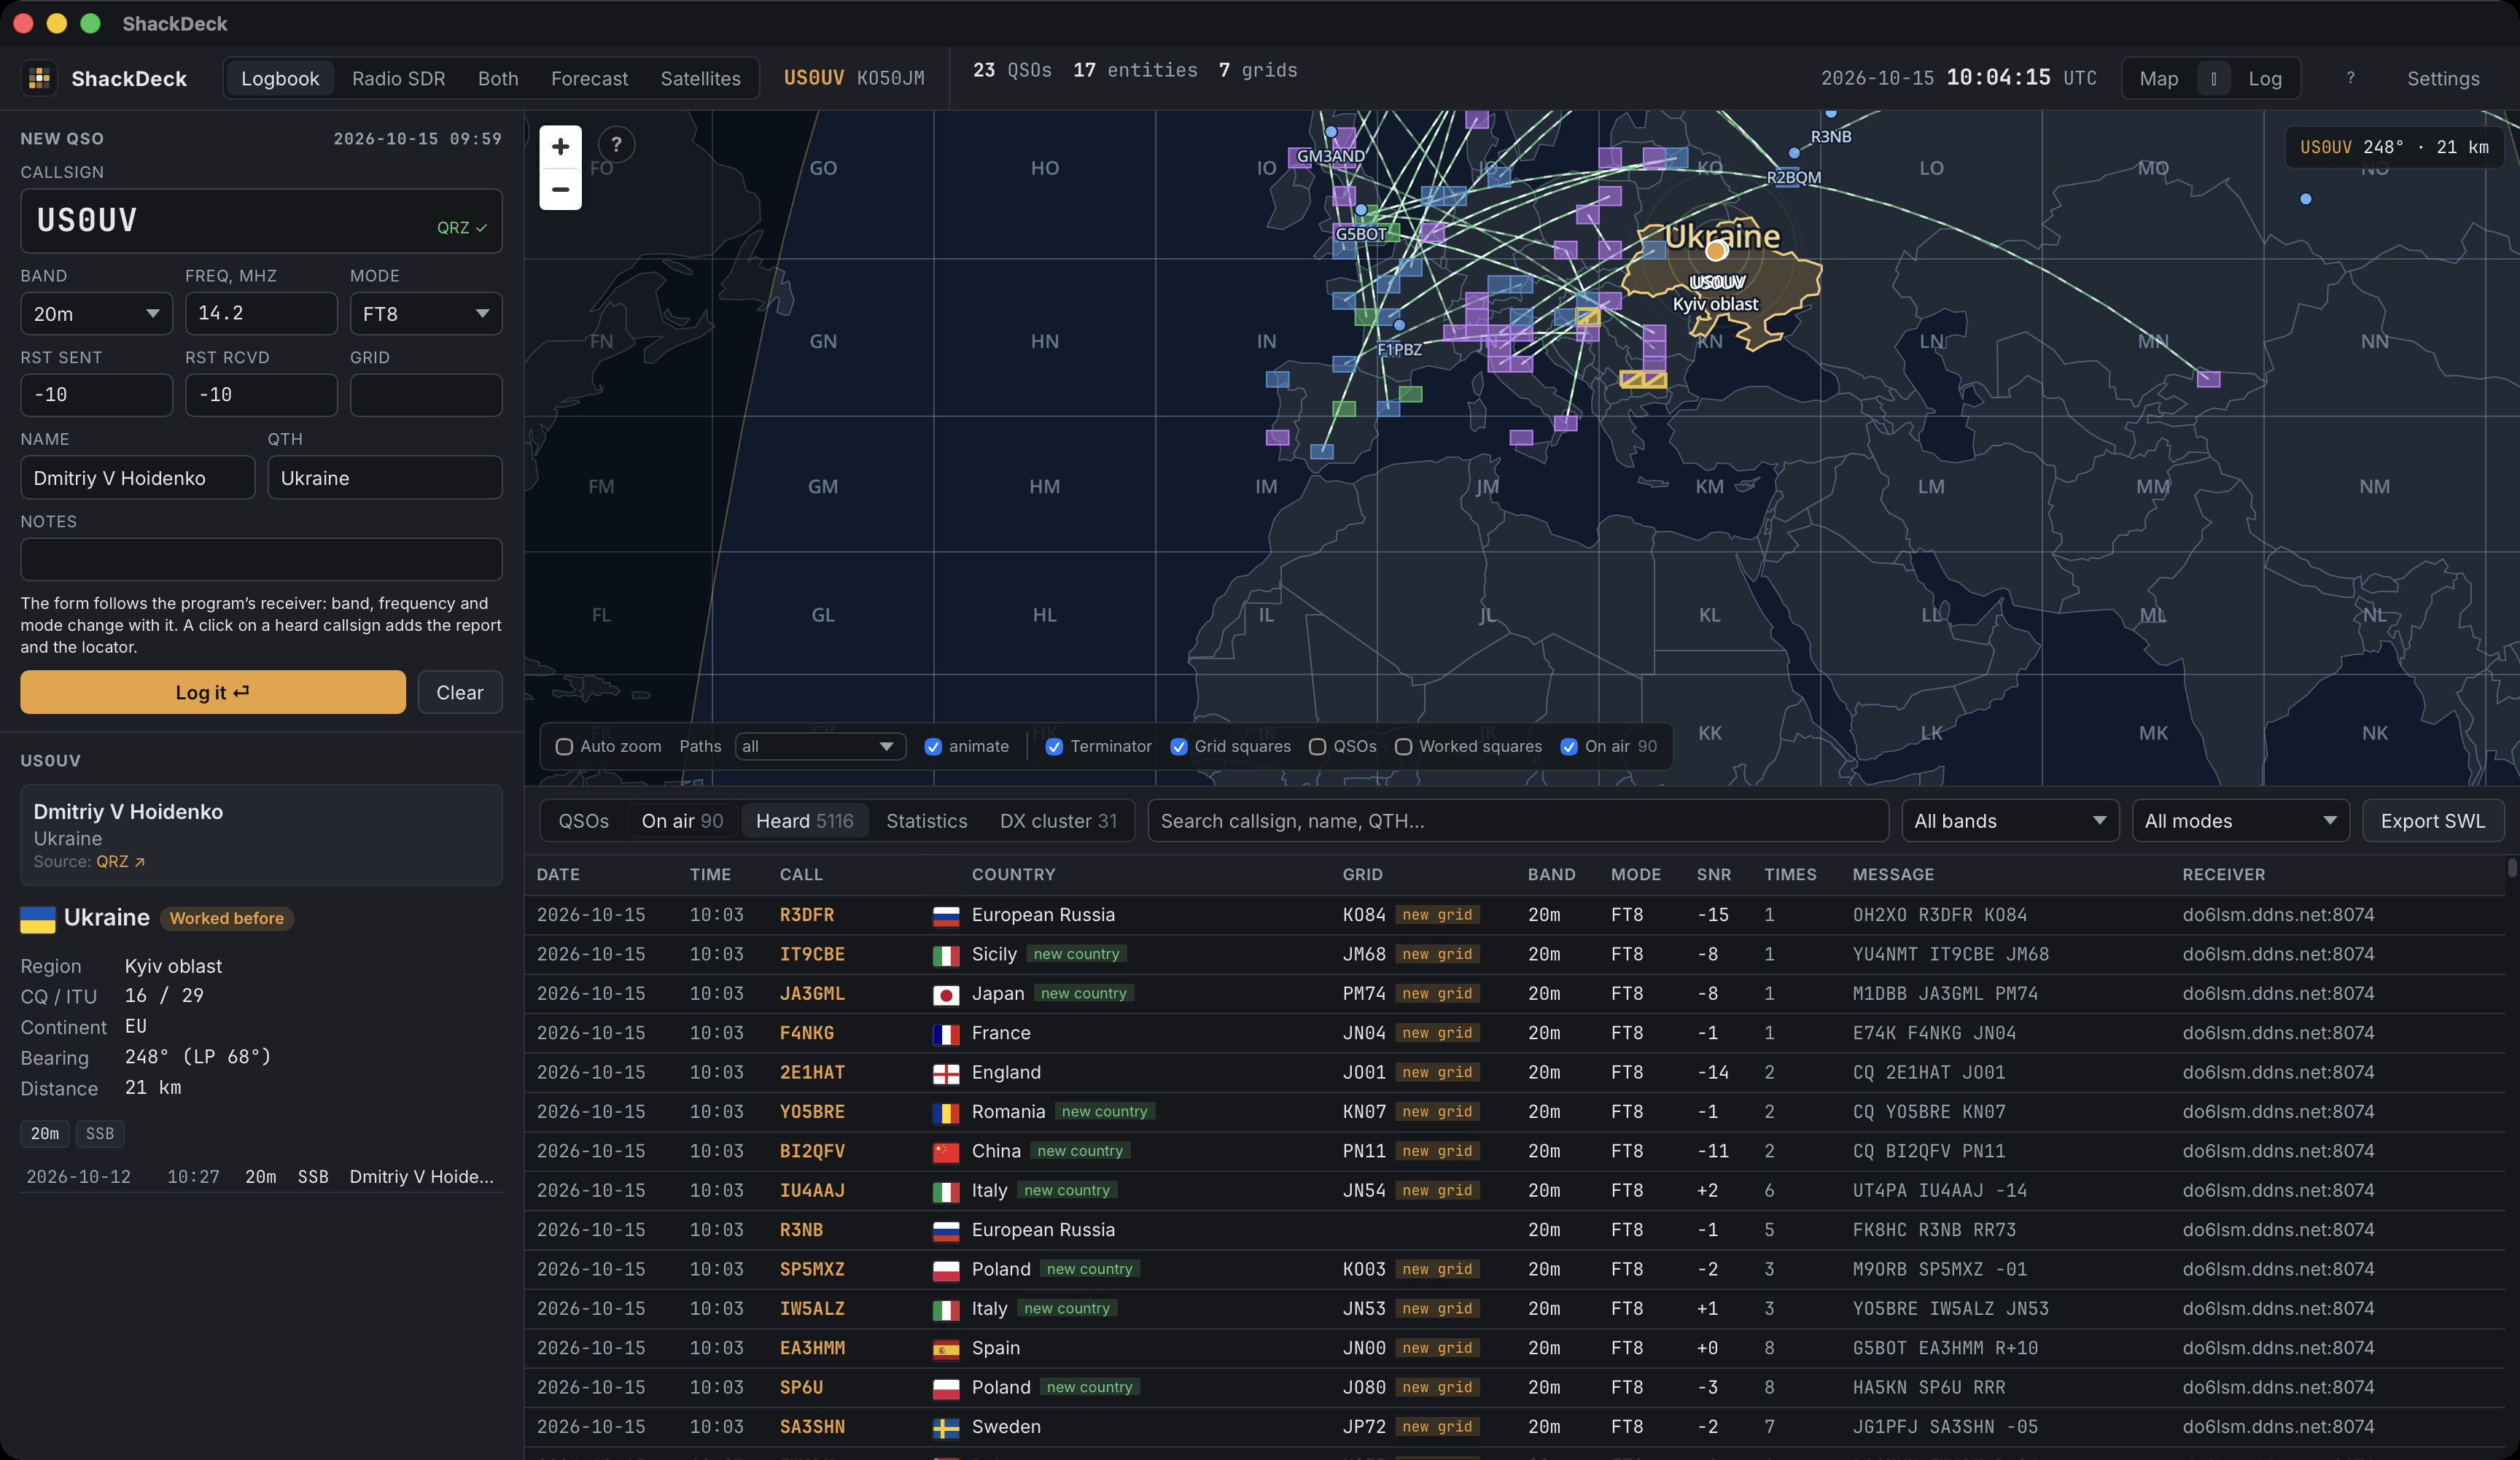Image resolution: width=2520 pixels, height=1460 pixels.
Task: Click the SSB mode chip
Action: pyautogui.click(x=99, y=1134)
